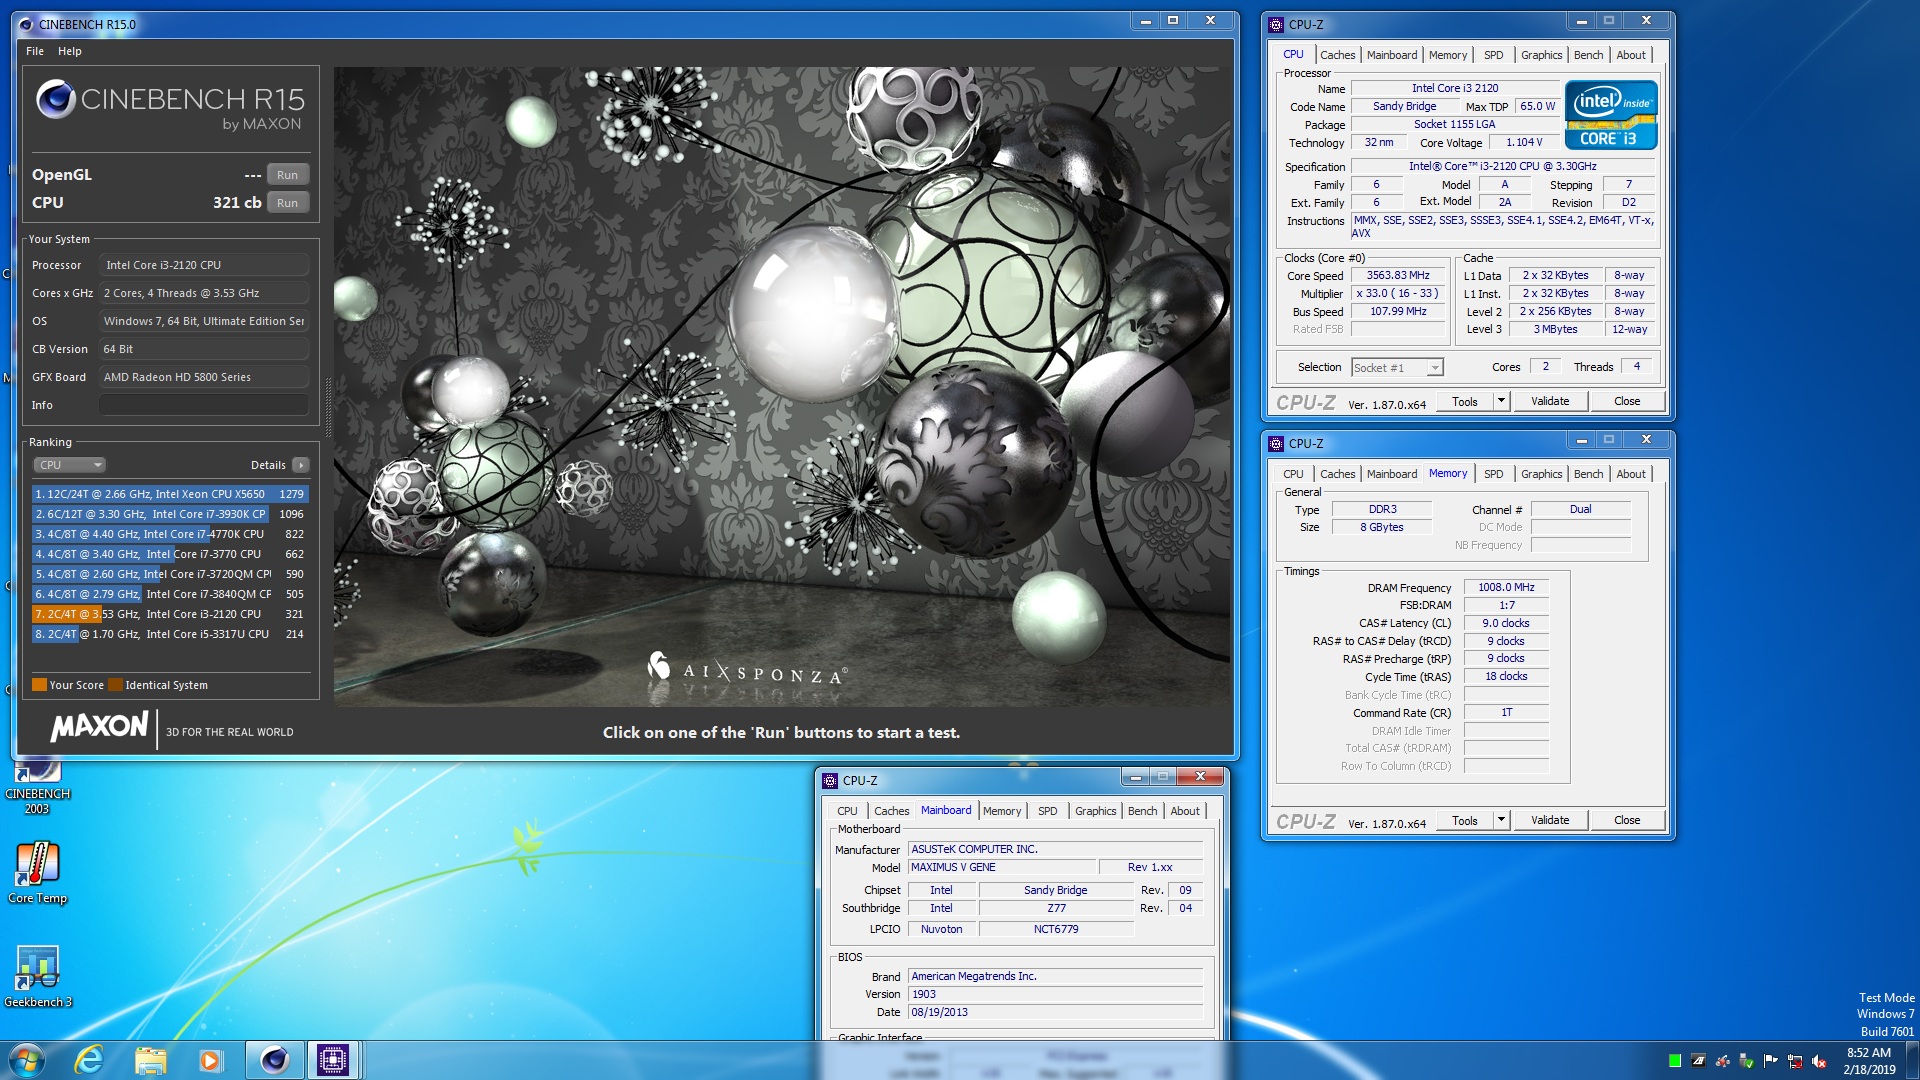Open Action Center flag tray icon

pos(1771,1061)
